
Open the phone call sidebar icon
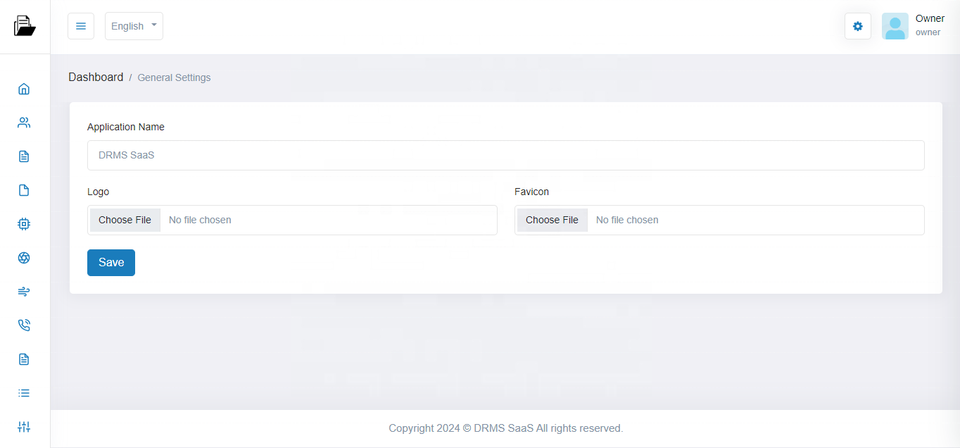[x=24, y=325]
